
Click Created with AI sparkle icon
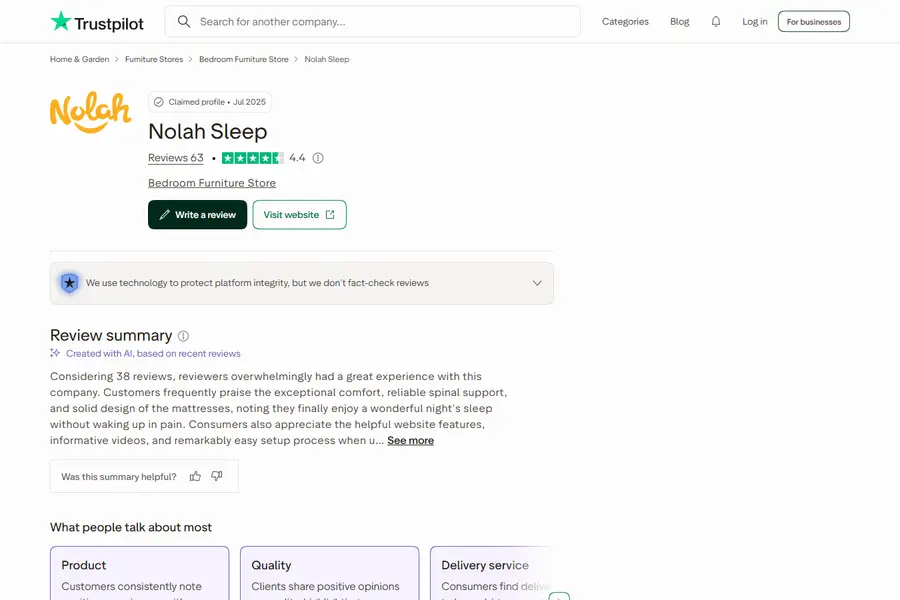pyautogui.click(x=55, y=353)
